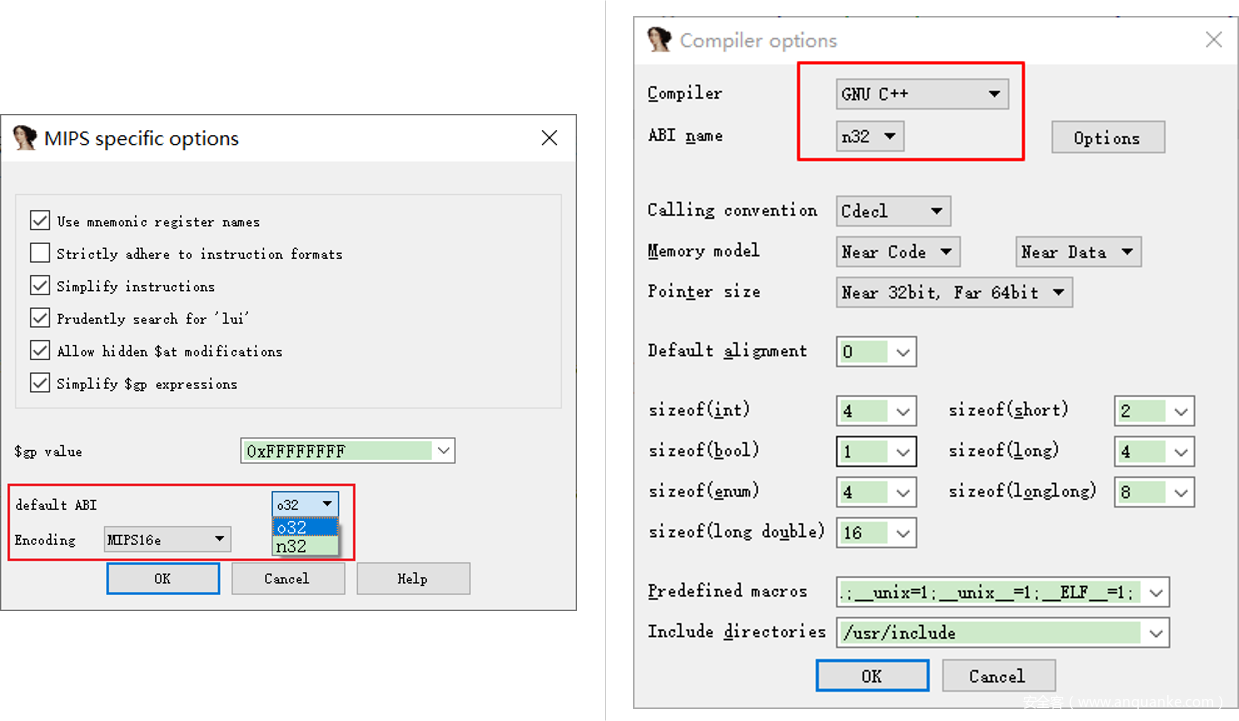
Task: Click the Predefined macros input field
Action: pos(990,592)
